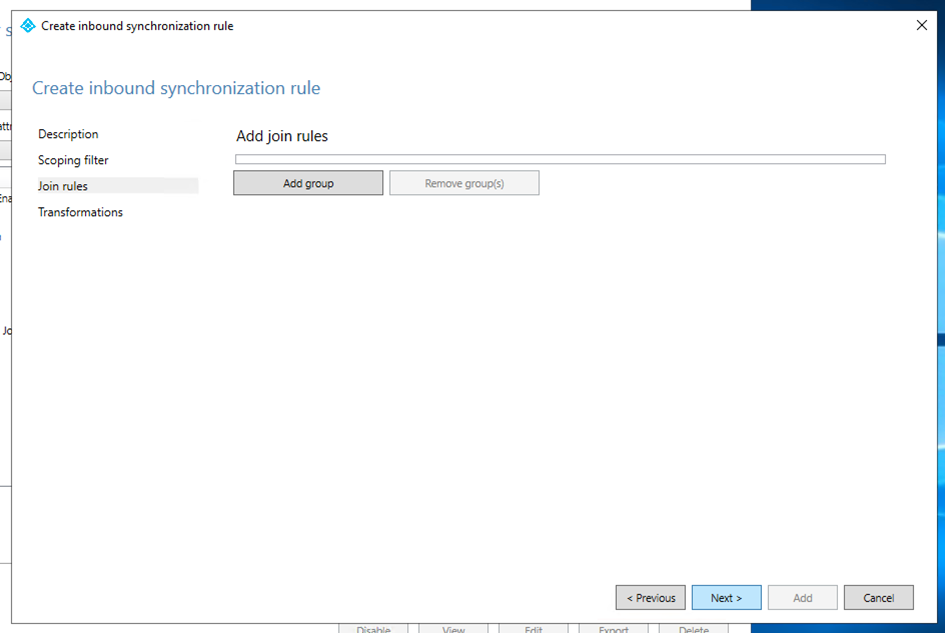Click the empty join rules list box
This screenshot has height=633, width=945.
[560, 159]
